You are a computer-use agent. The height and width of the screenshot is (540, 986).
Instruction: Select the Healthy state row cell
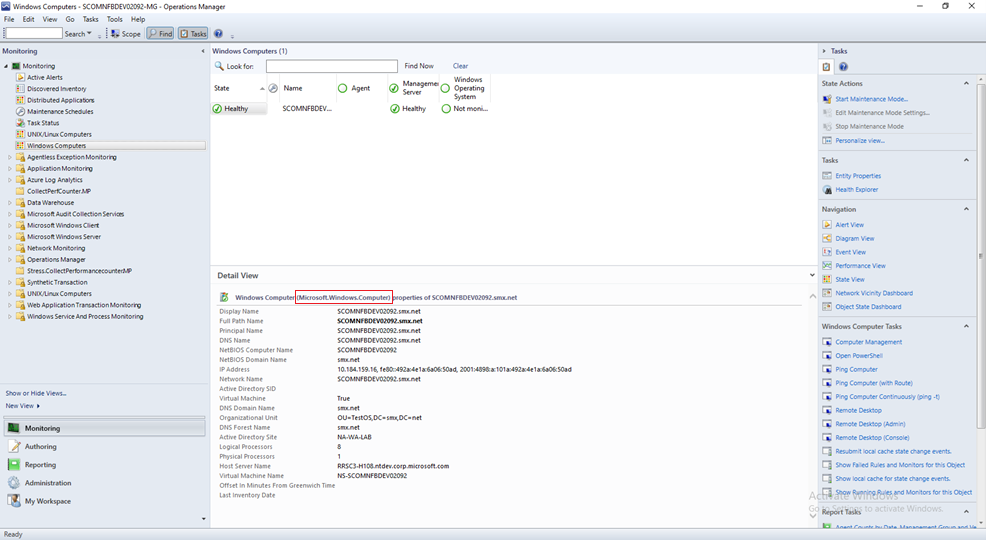click(x=238, y=109)
